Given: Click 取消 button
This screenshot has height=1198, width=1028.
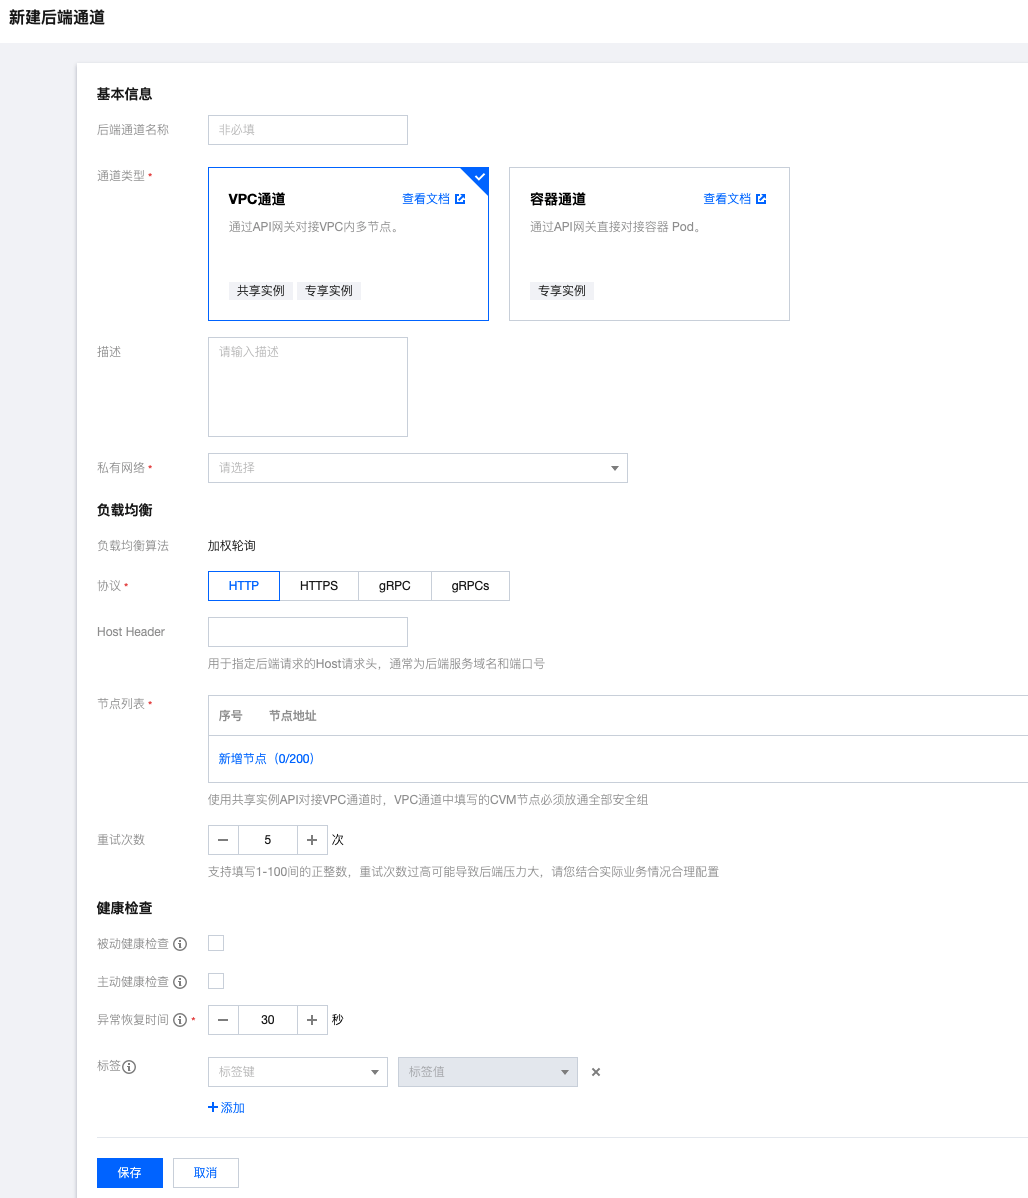Looking at the screenshot, I should 206,1173.
